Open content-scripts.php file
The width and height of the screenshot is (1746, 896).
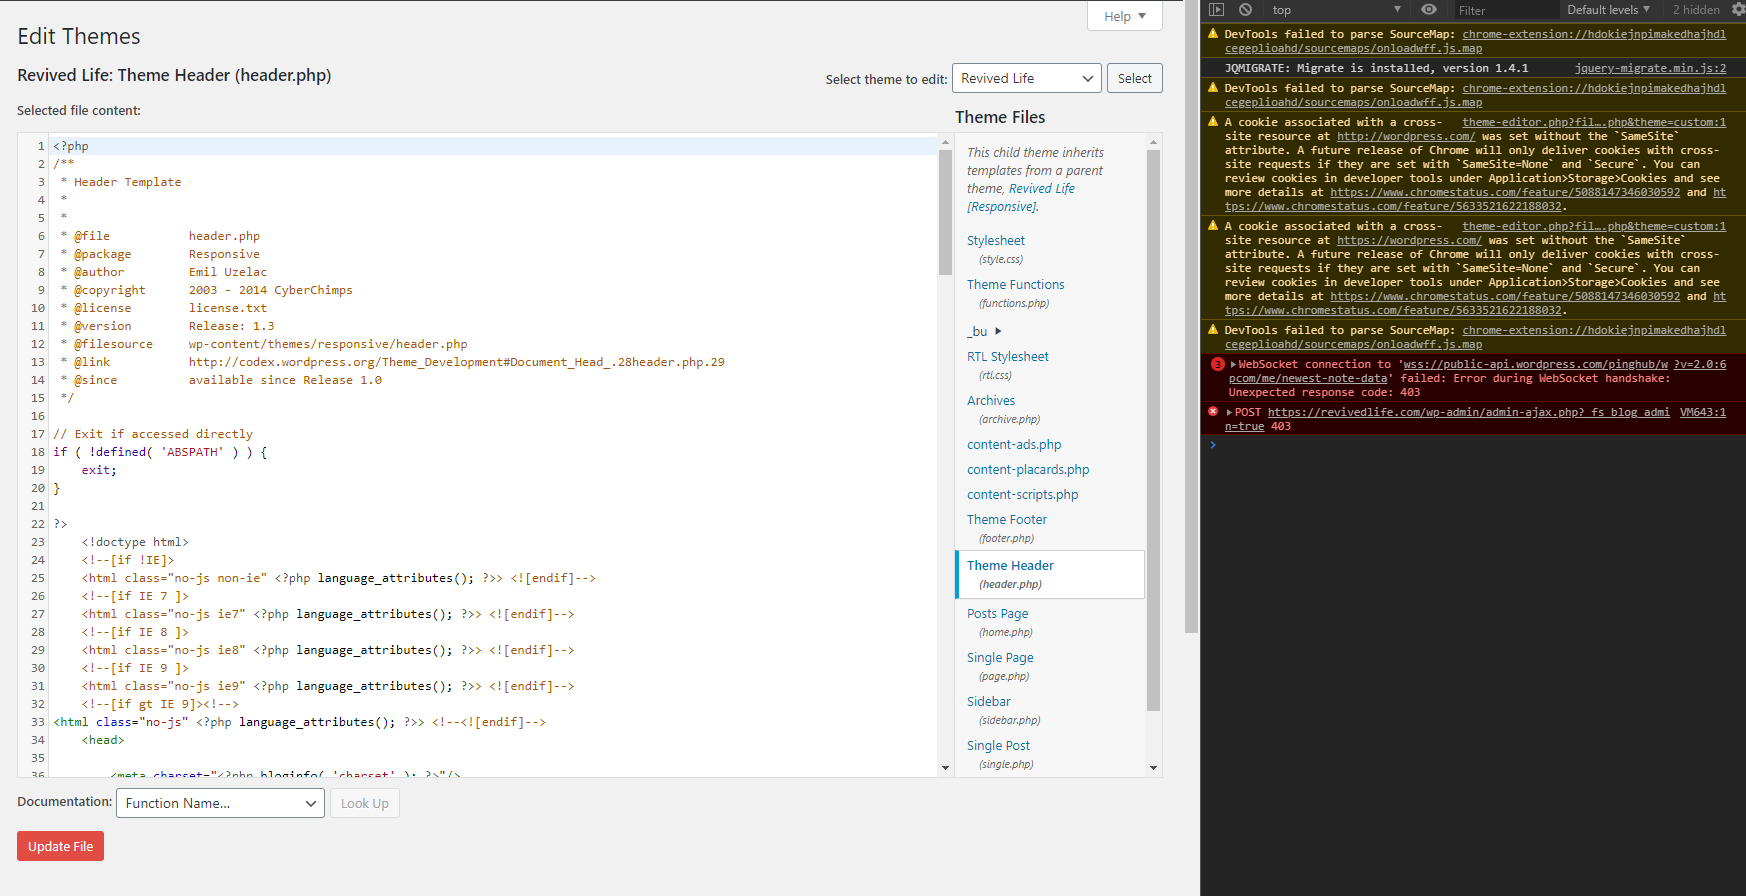(x=1022, y=495)
